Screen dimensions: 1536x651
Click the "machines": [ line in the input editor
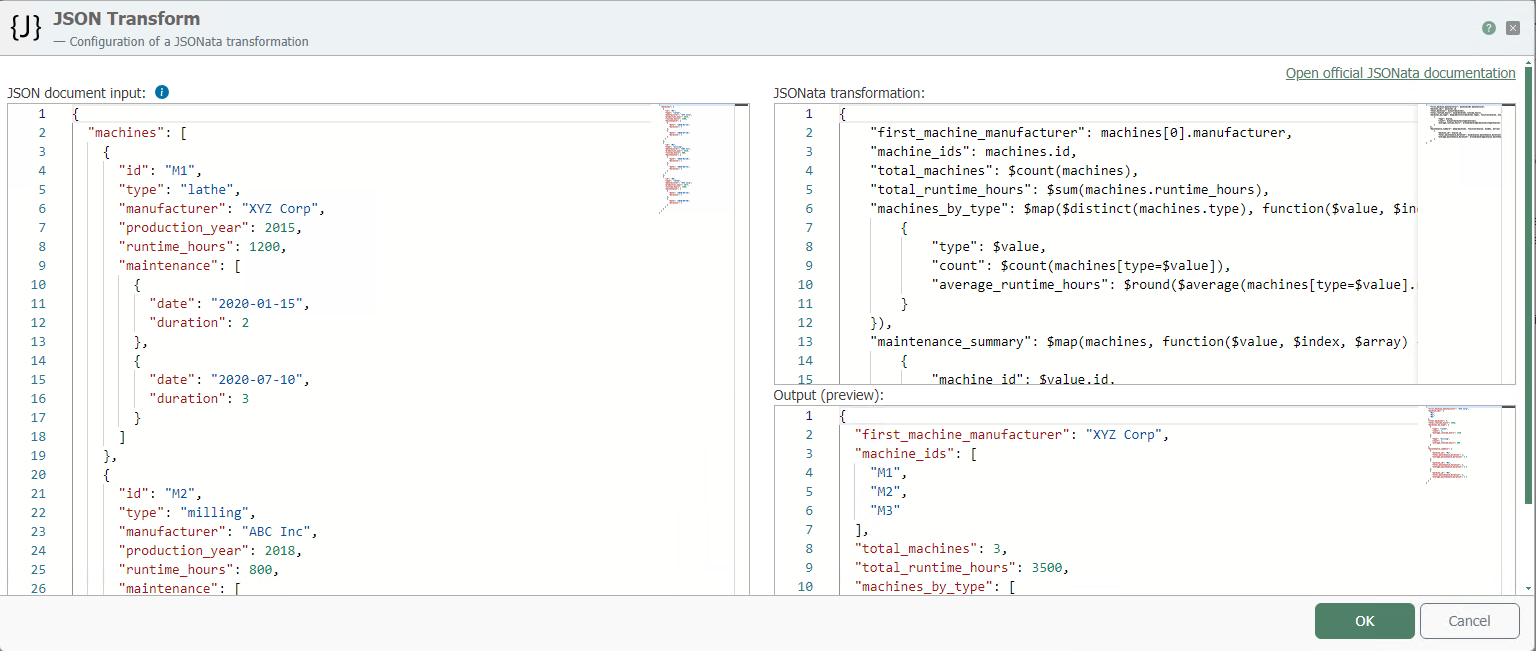(x=138, y=133)
